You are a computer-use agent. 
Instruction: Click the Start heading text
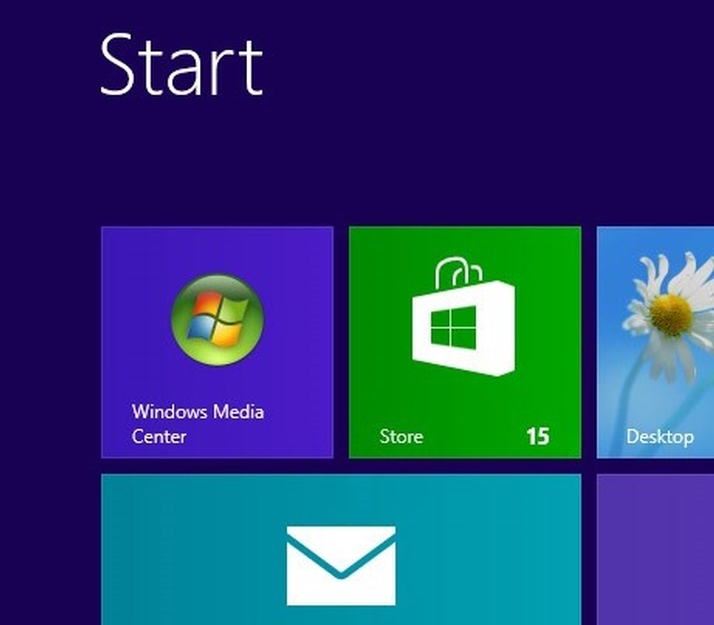(x=181, y=64)
